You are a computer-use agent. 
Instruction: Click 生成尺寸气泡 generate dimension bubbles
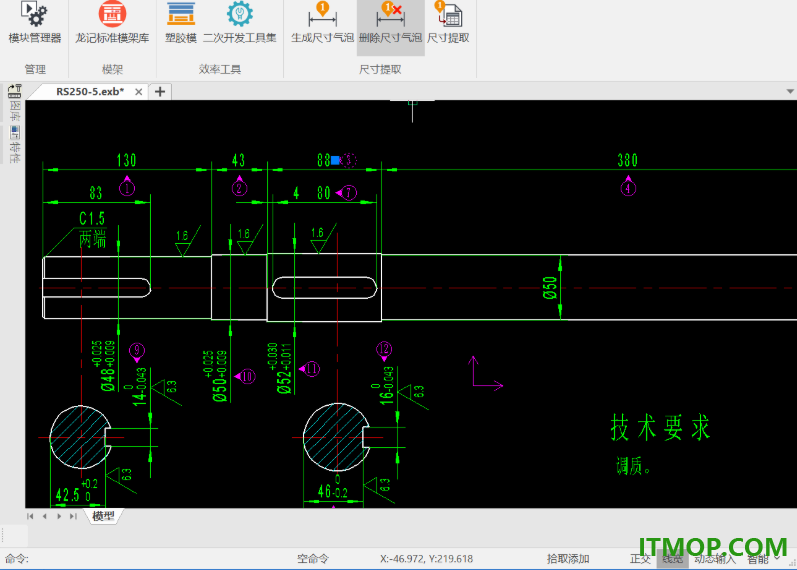point(322,23)
